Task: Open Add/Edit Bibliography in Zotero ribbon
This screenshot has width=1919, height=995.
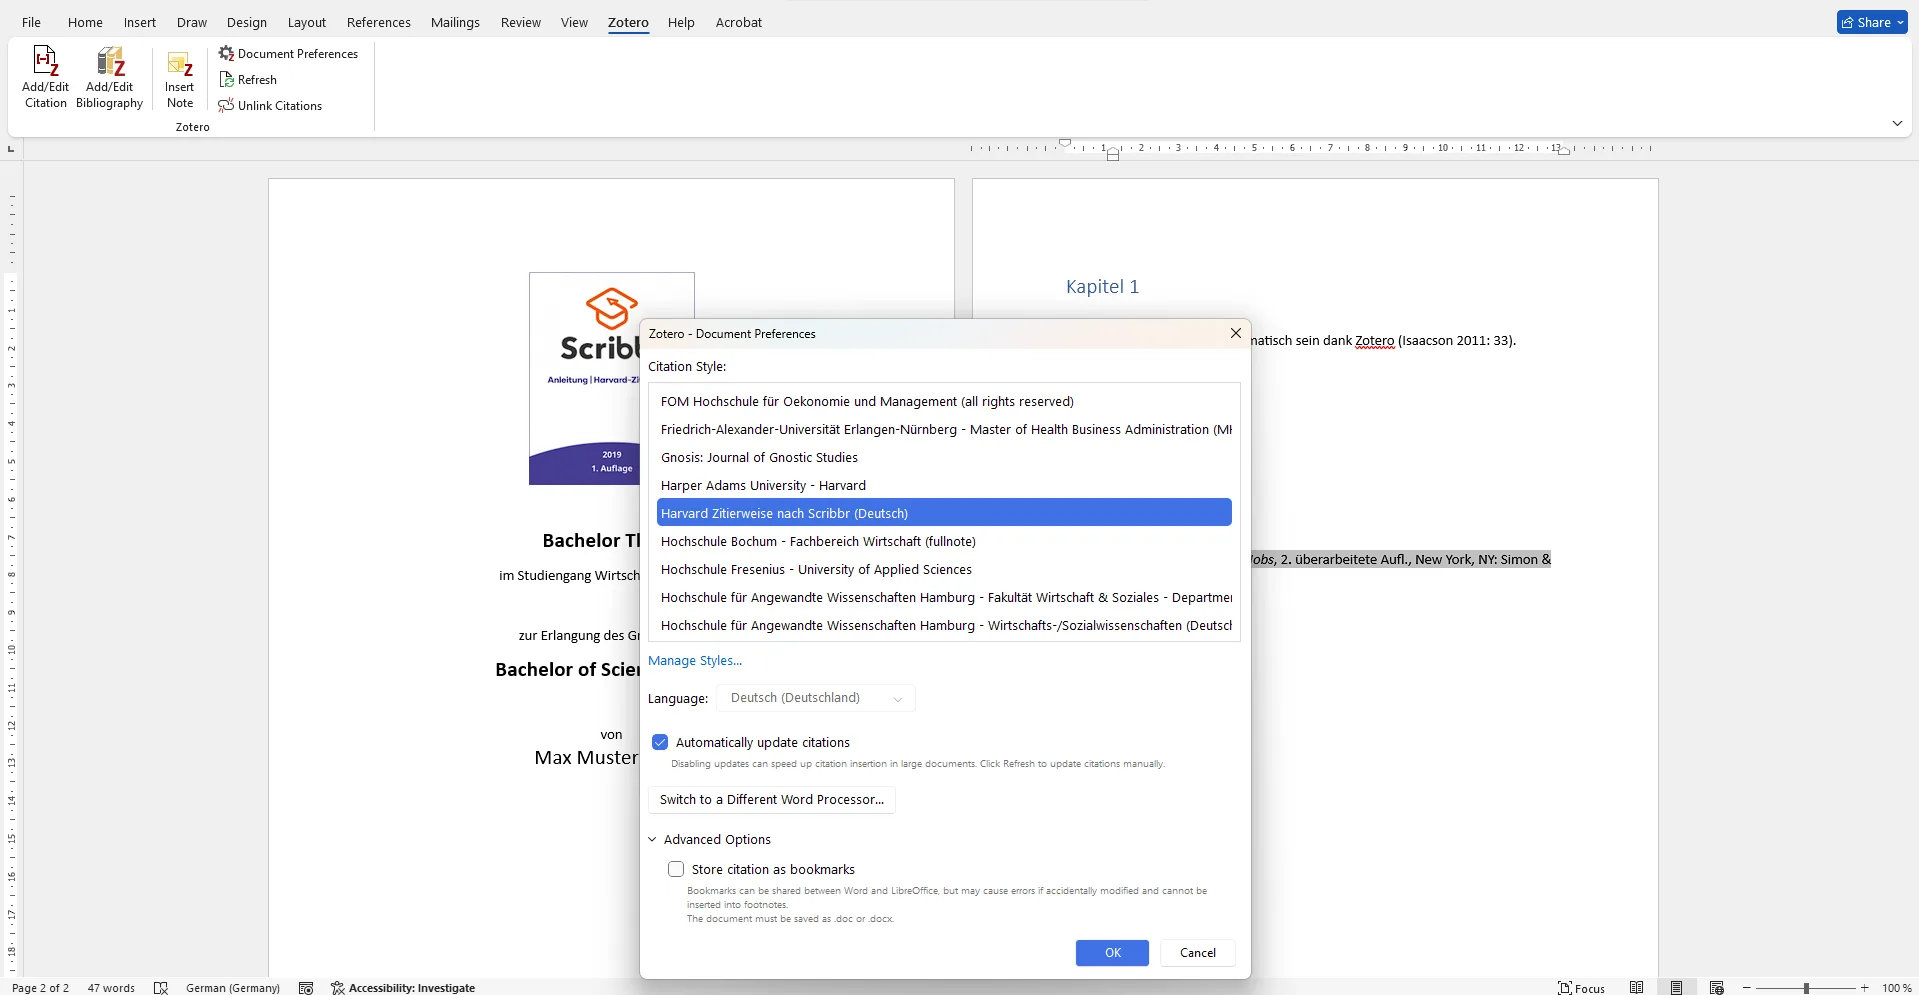Action: click(109, 77)
